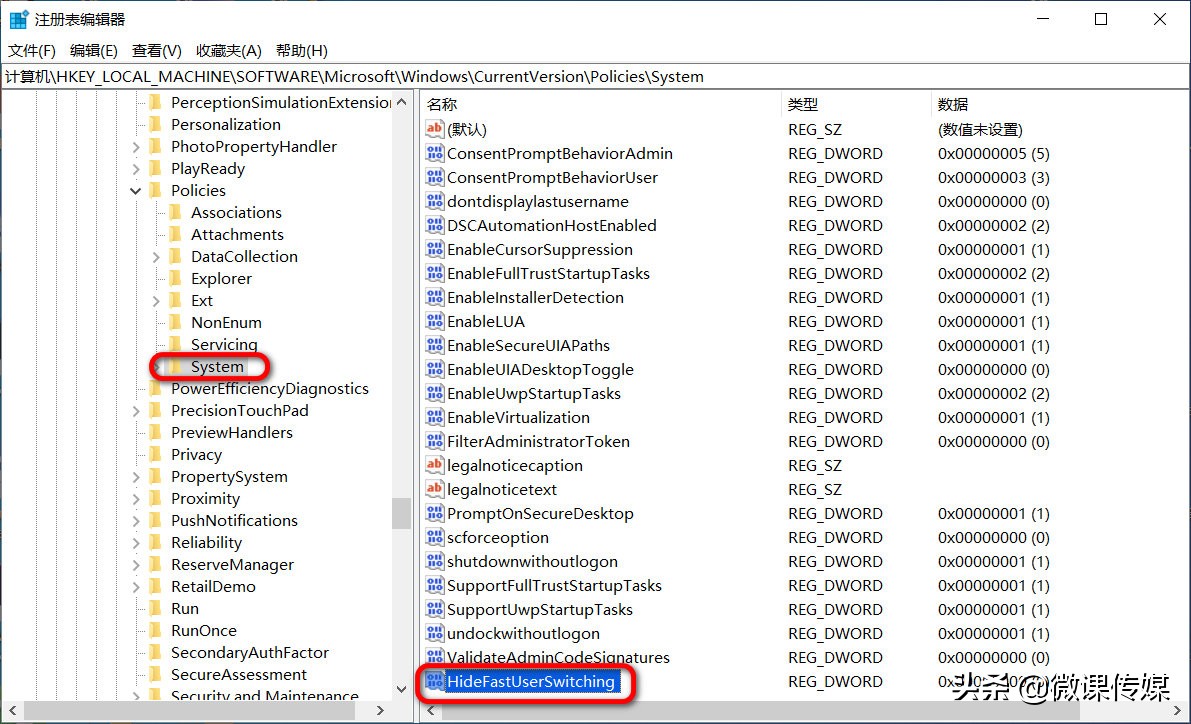Click the folder icon of the Policies key
1191x724 pixels.
pos(156,190)
